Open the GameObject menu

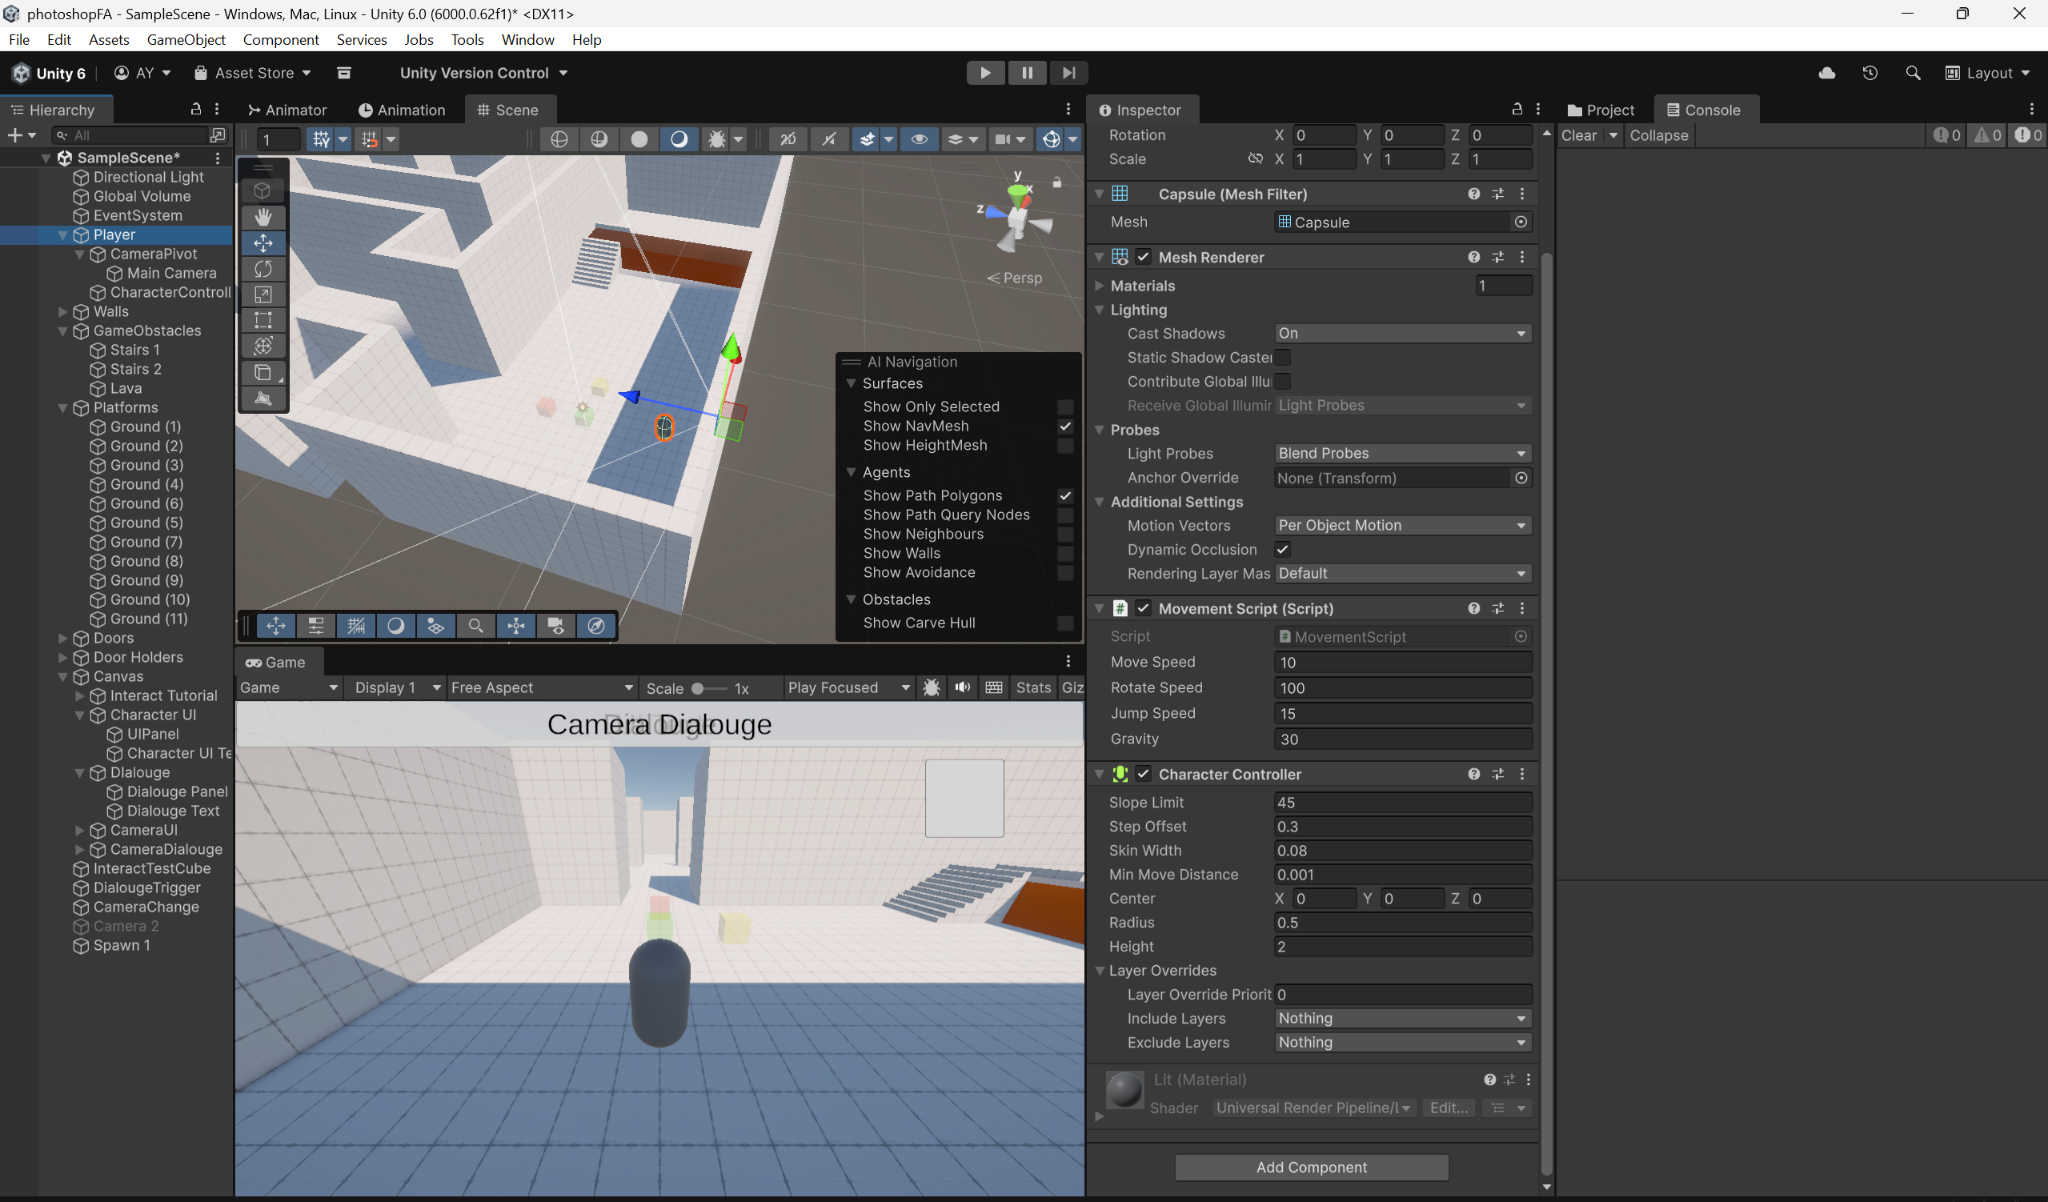tap(186, 40)
